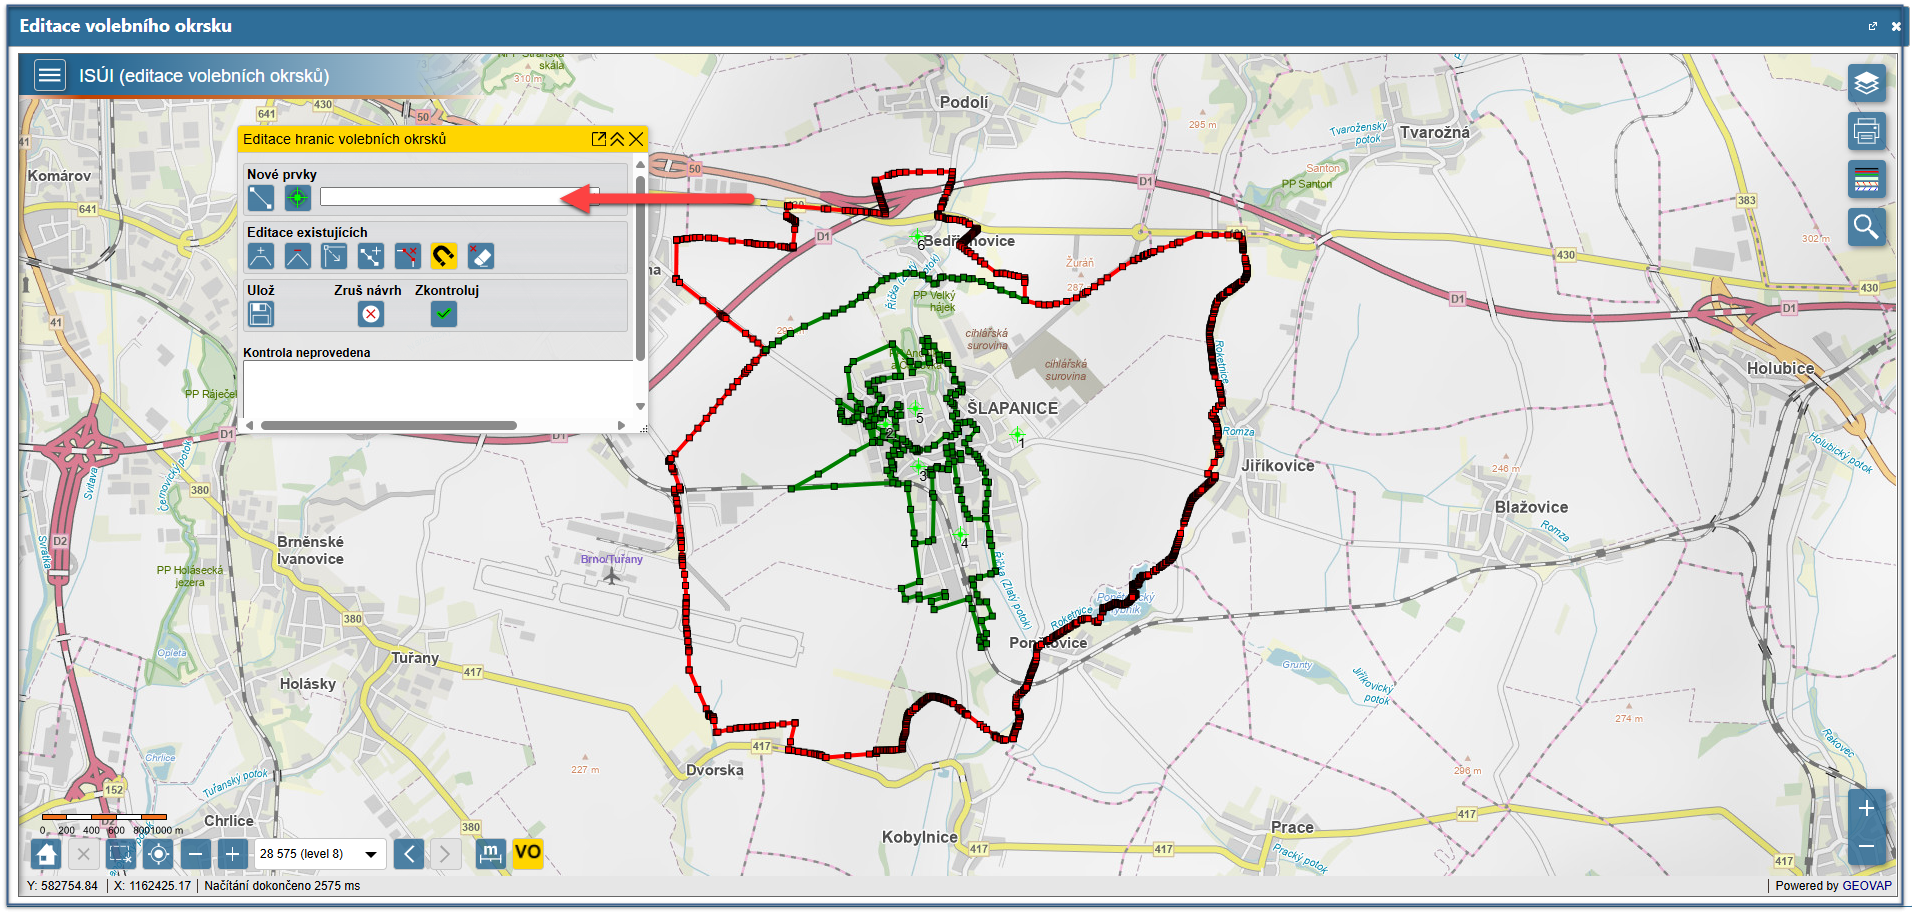Open the map layers panel
Screen dimensions: 1912x914
1866,83
